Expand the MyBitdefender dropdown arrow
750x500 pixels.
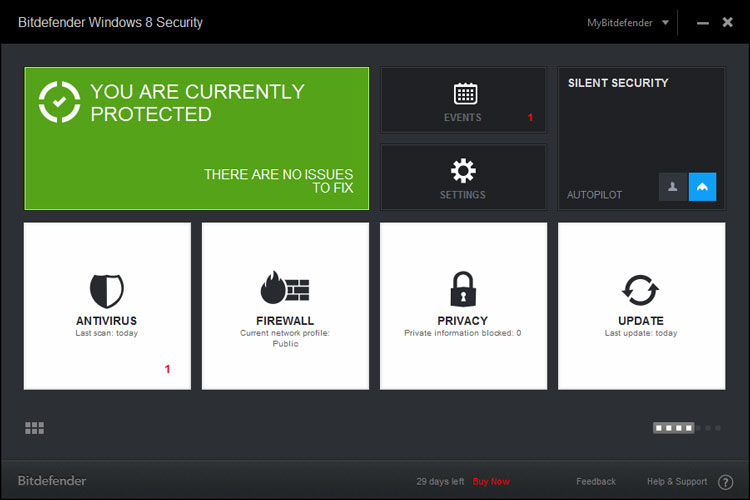tap(665, 22)
